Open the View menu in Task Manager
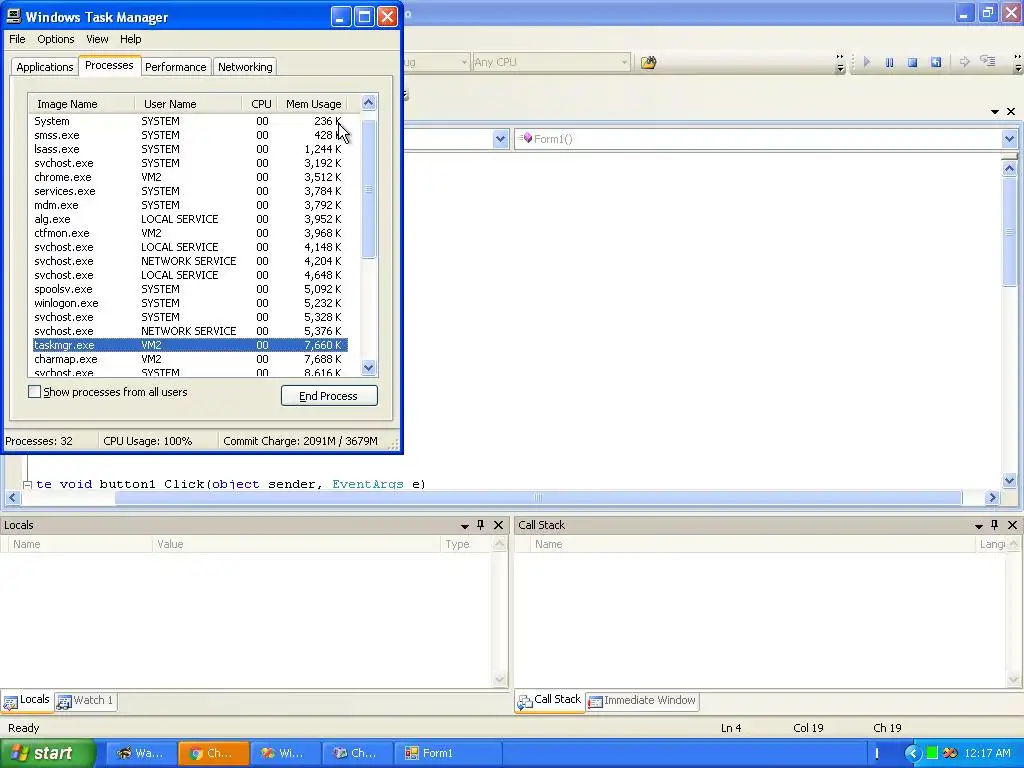The height and width of the screenshot is (768, 1024). coord(97,39)
